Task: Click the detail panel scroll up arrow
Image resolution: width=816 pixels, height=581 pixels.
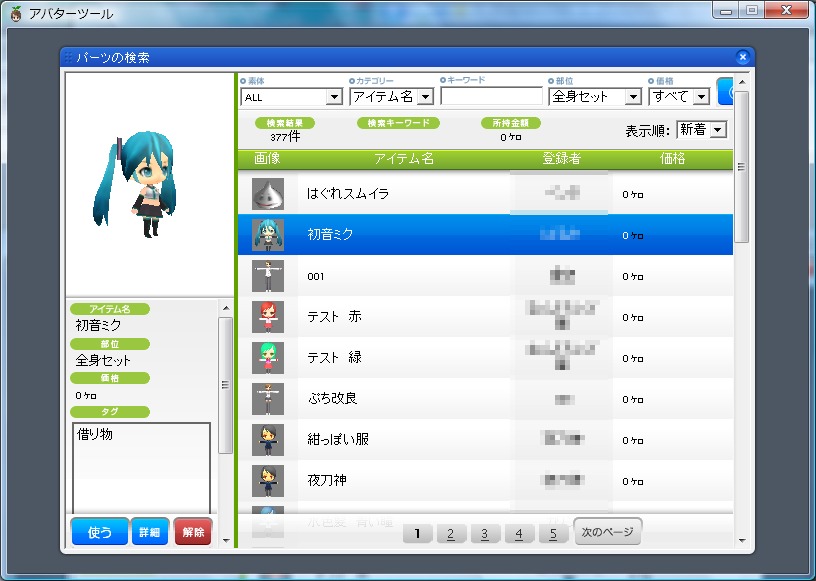Action: pyautogui.click(x=226, y=308)
